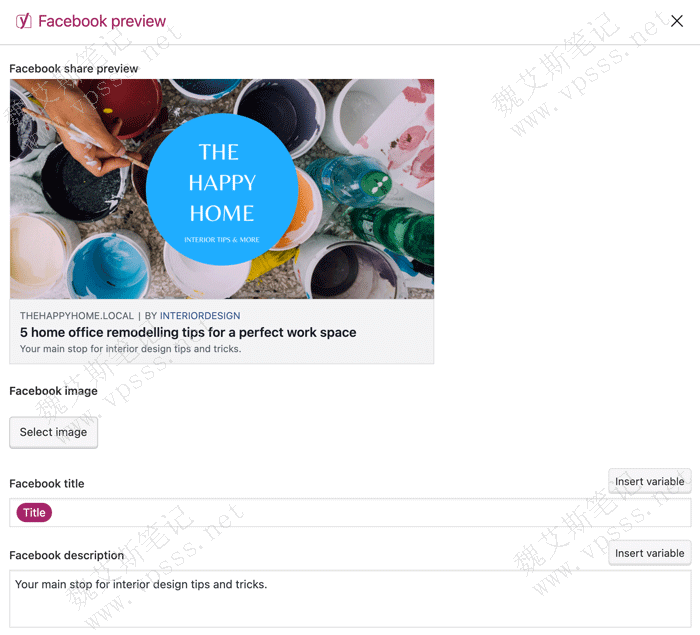Click the Facebook description label
Viewport: 700px width, 635px height.
point(67,555)
